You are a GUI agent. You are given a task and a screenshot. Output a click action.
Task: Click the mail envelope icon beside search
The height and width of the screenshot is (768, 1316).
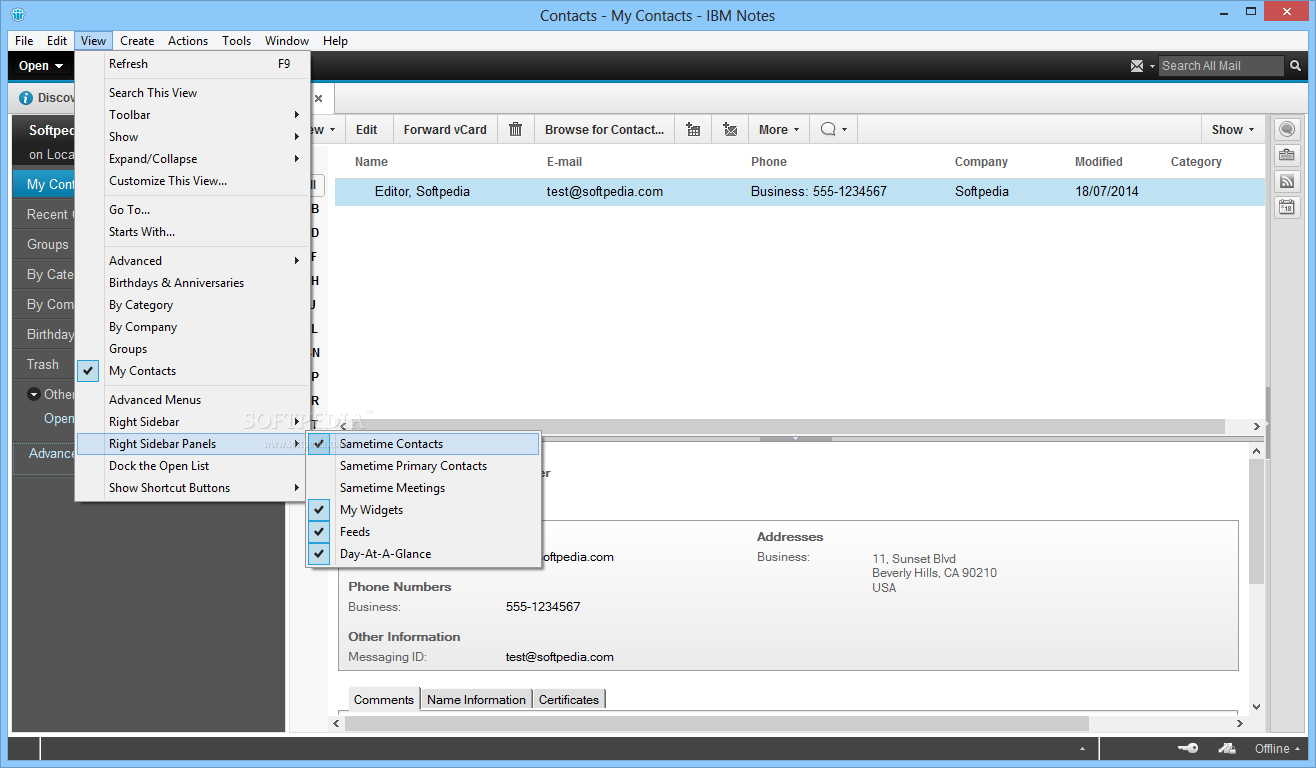point(1137,66)
